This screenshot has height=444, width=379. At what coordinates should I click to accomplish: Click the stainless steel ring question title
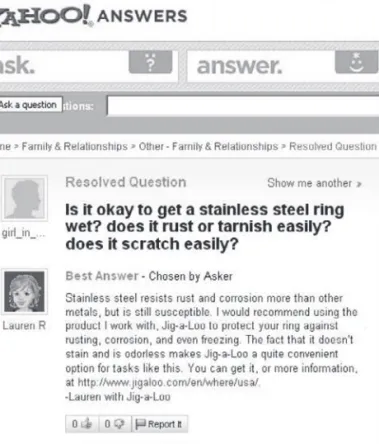click(x=205, y=227)
